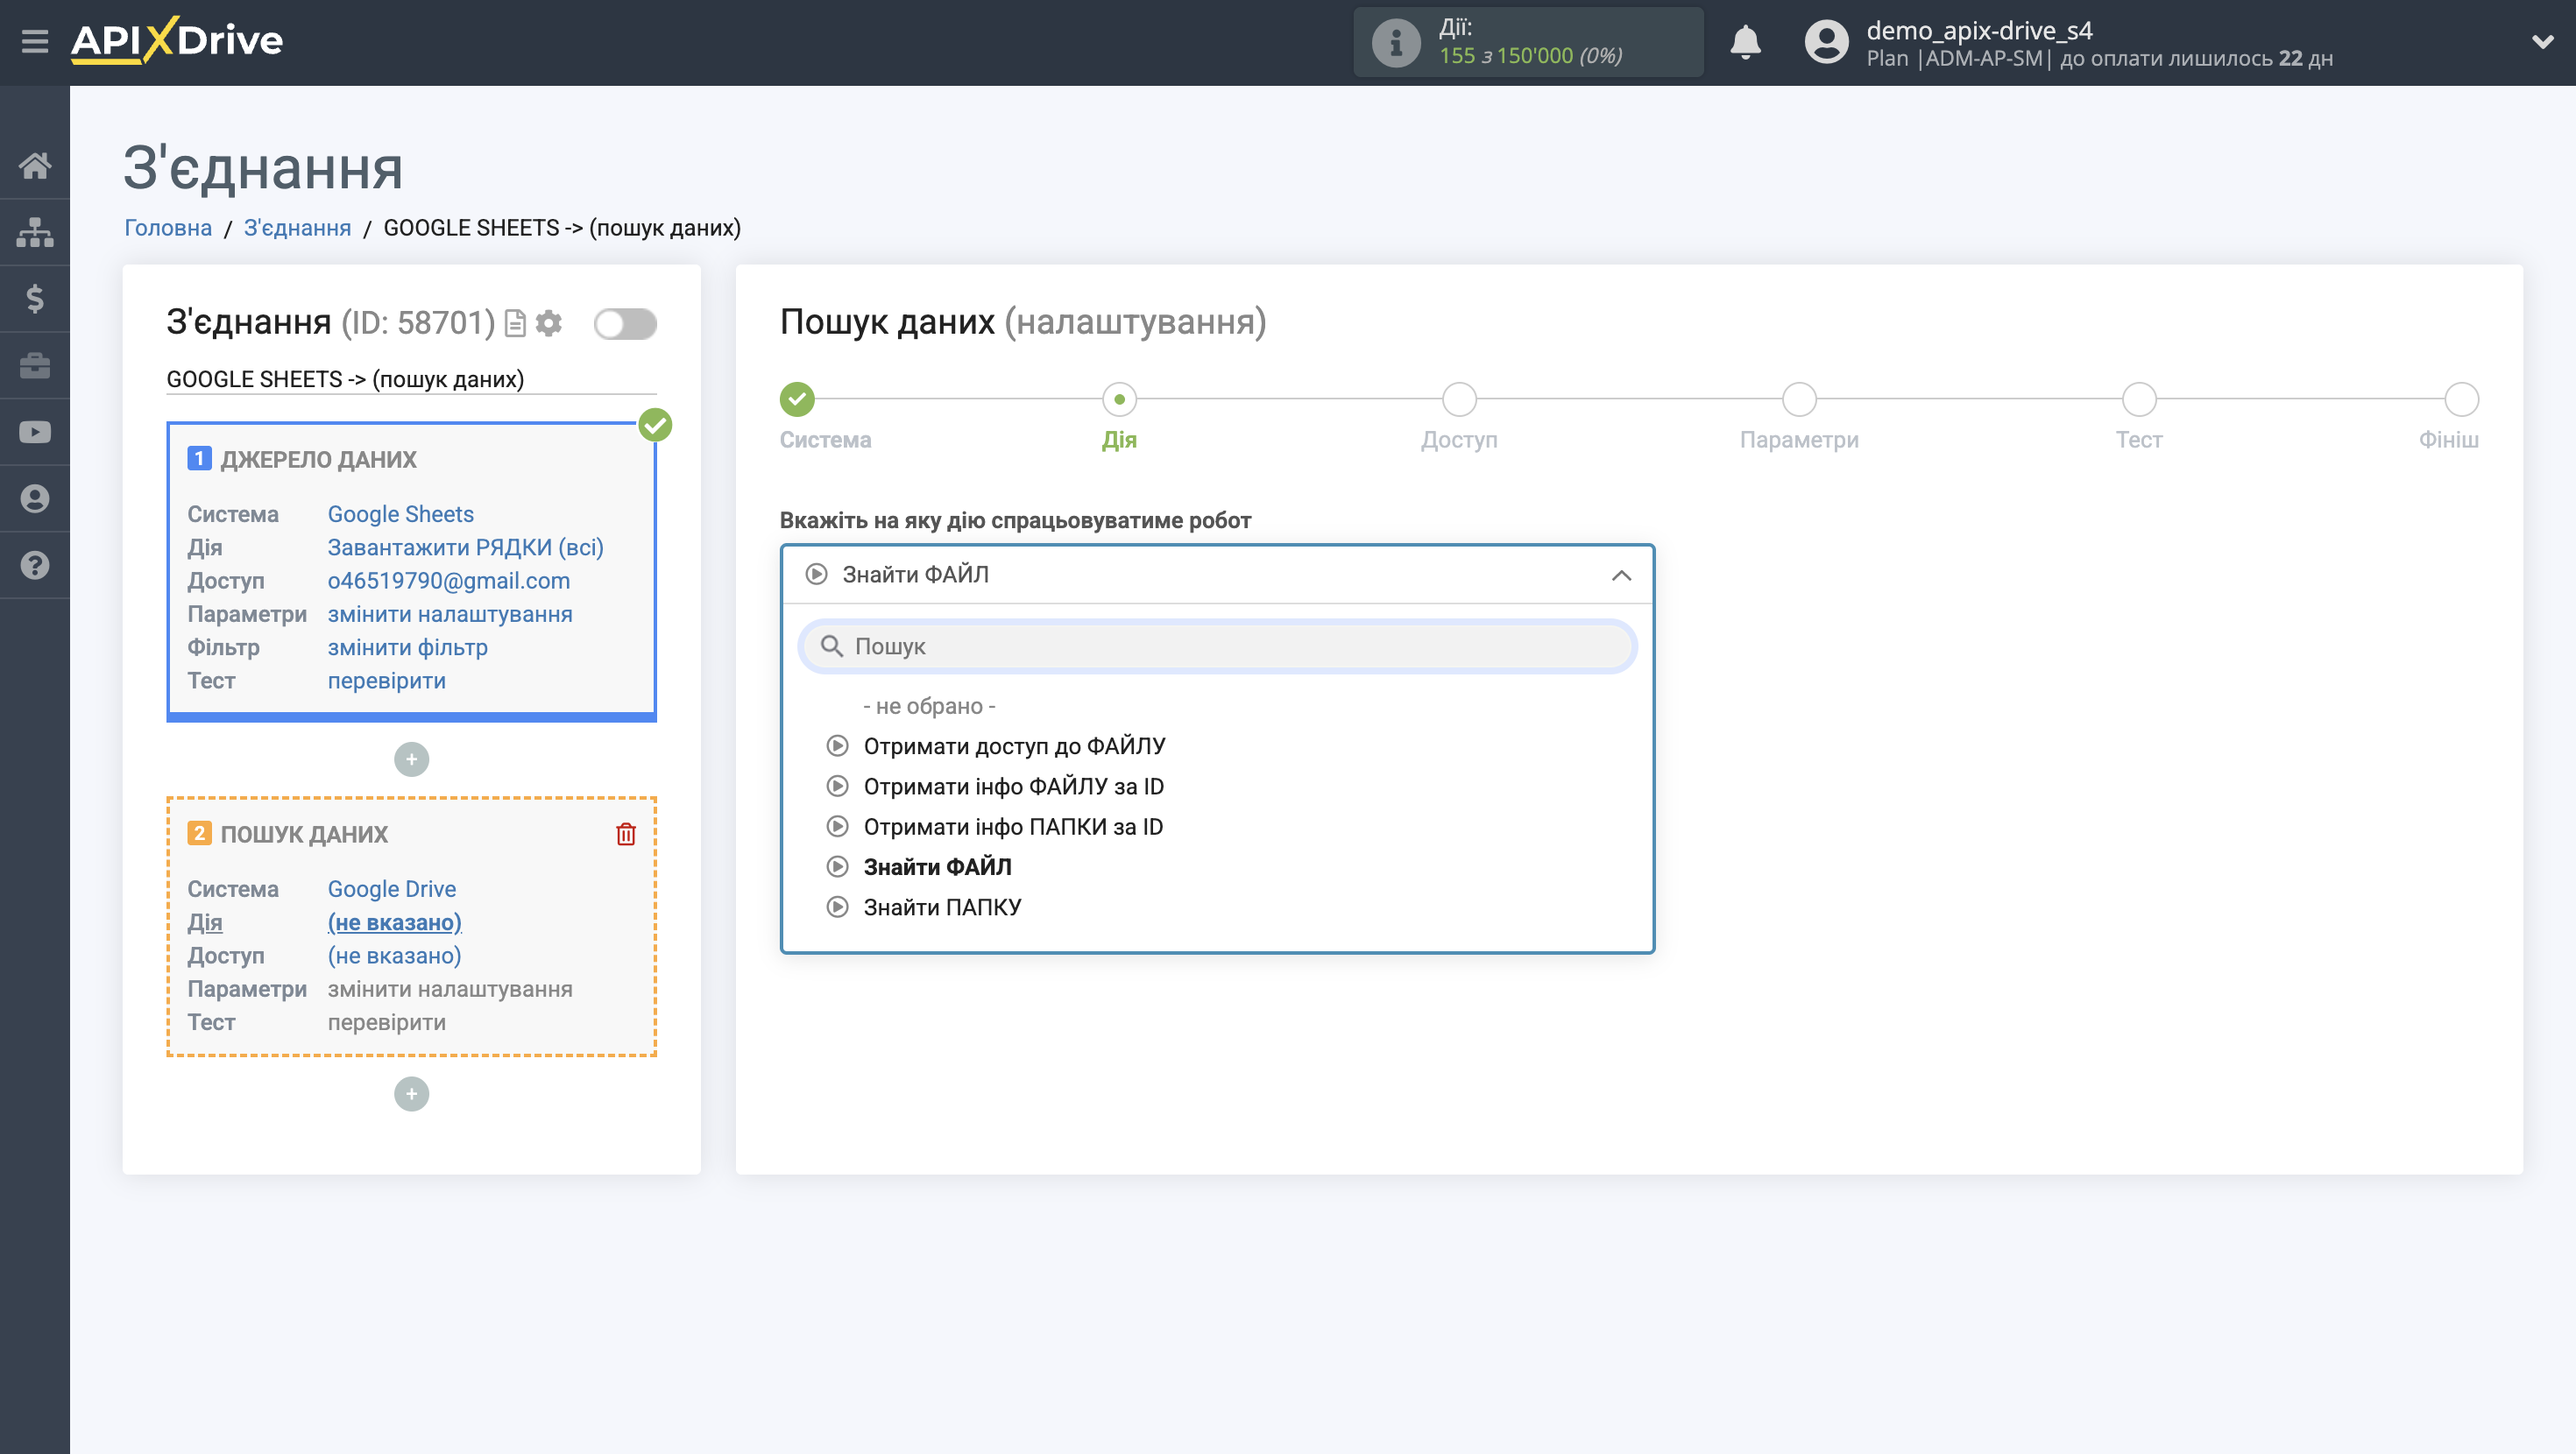2576x1454 pixels.
Task: Select Знайти ФАЙЛ option in list
Action: click(x=937, y=867)
